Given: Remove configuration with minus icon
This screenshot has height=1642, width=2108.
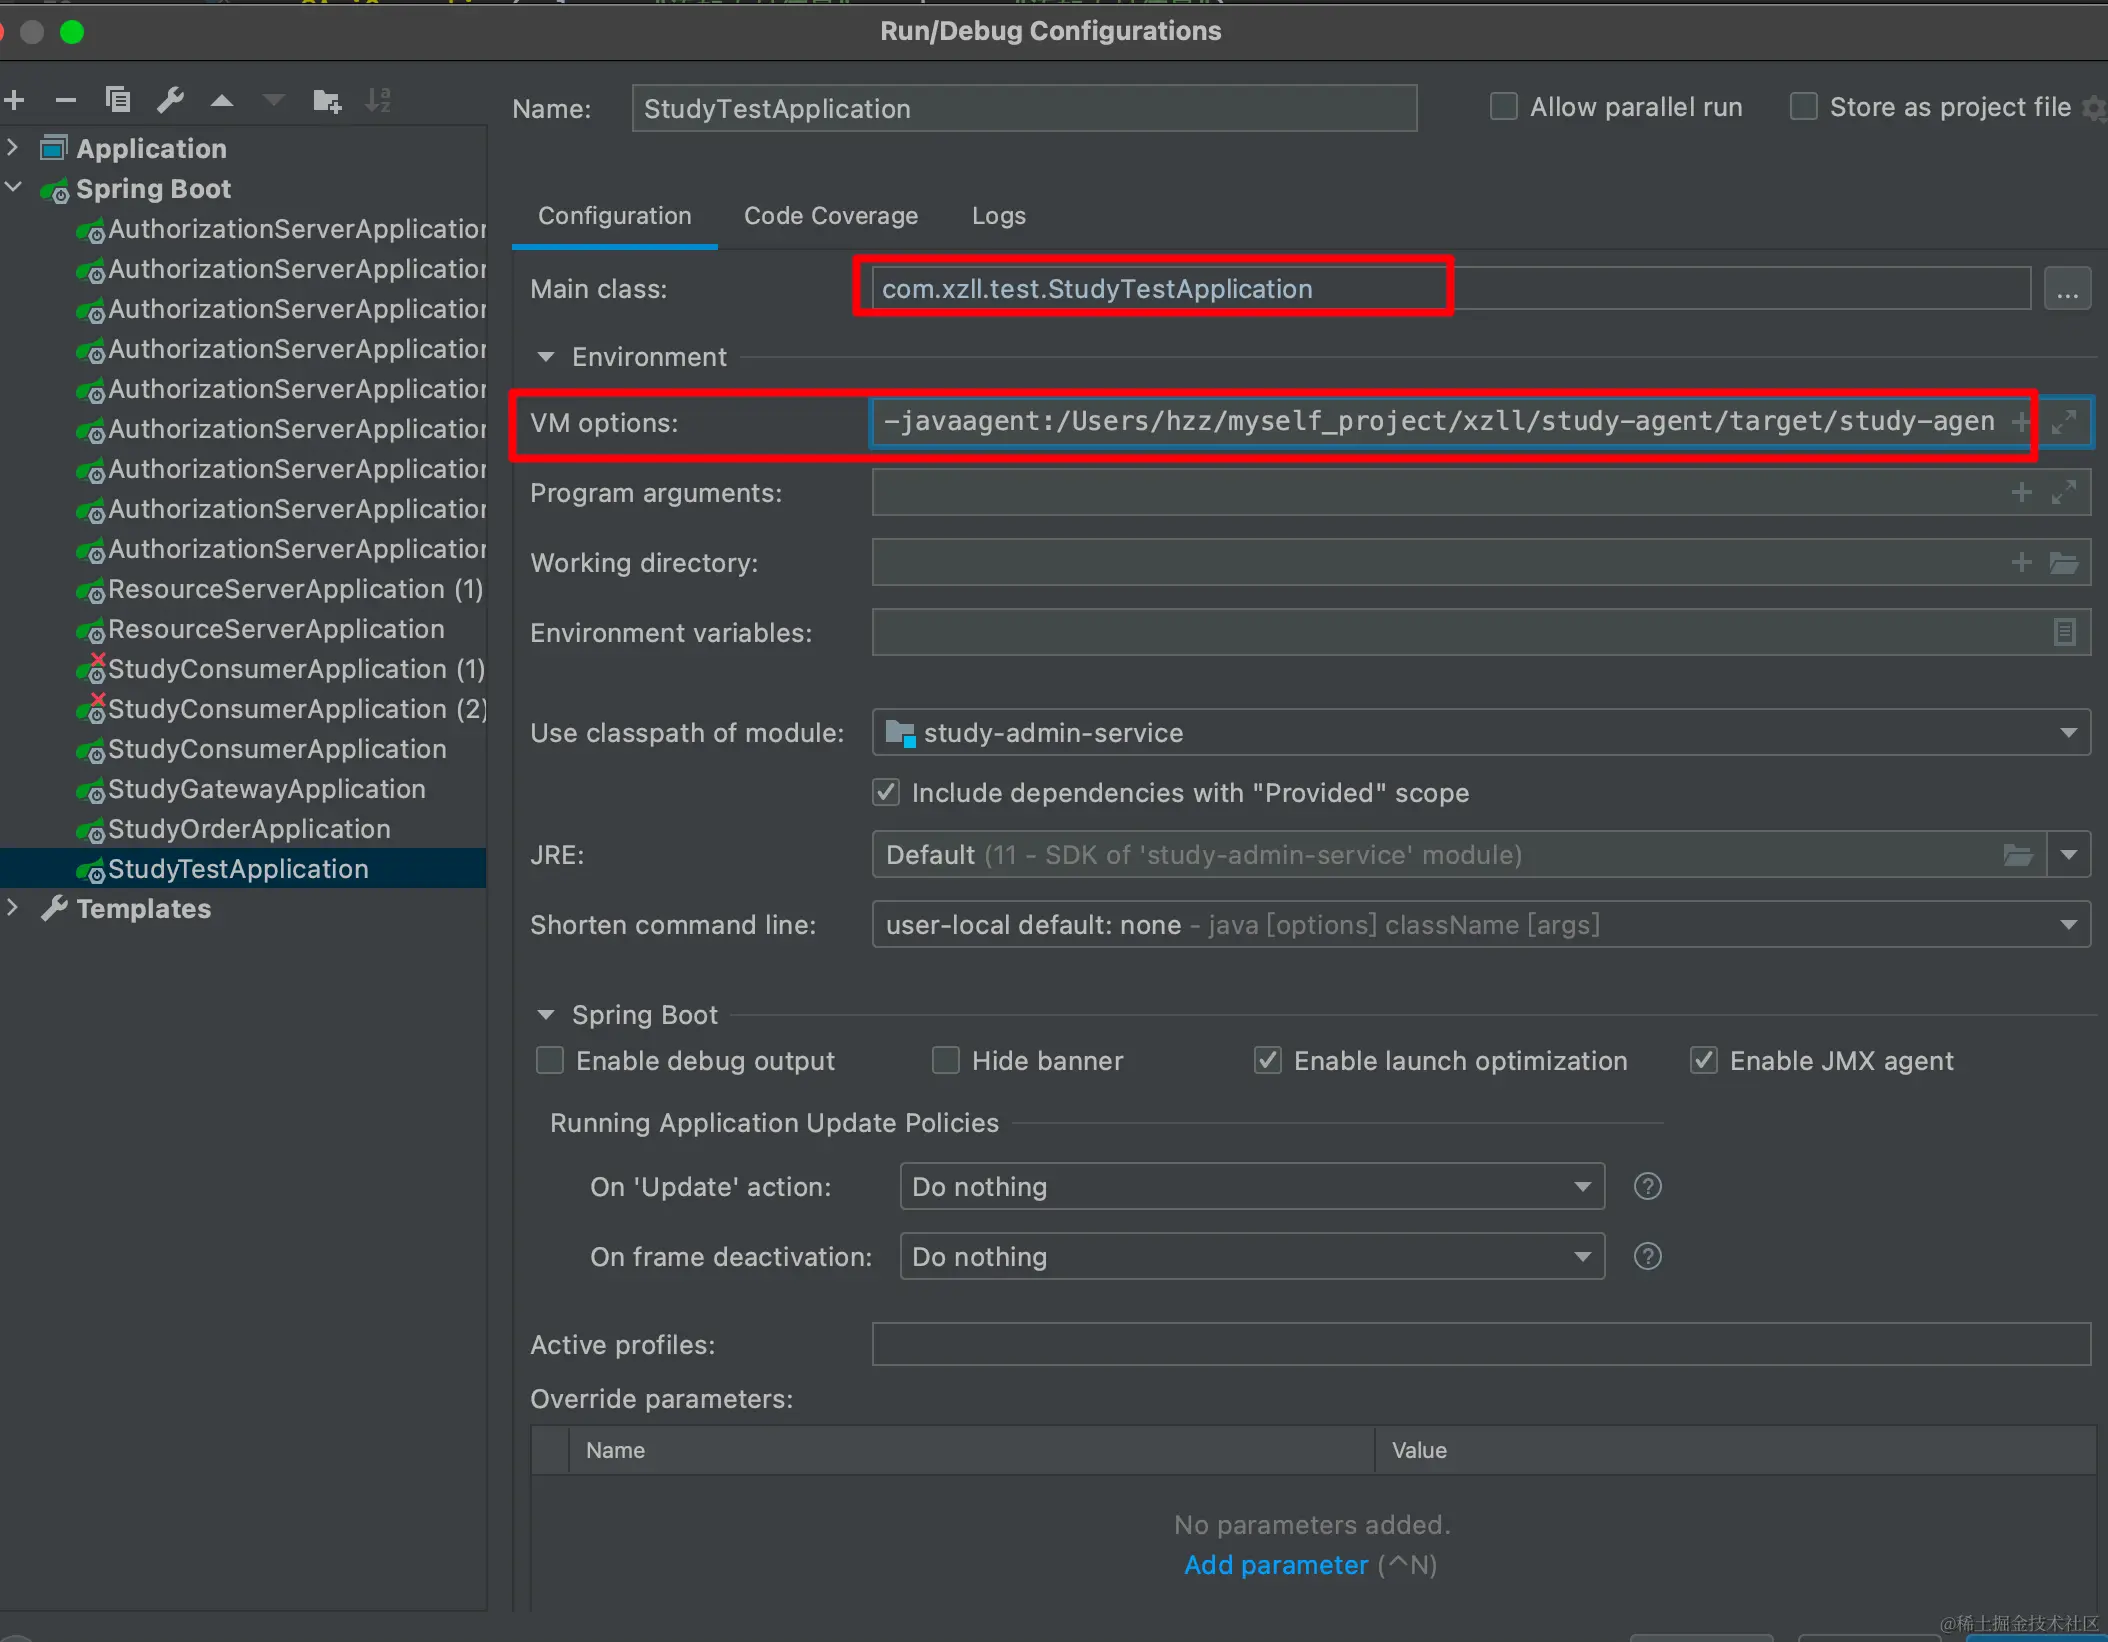Looking at the screenshot, I should click(x=66, y=100).
